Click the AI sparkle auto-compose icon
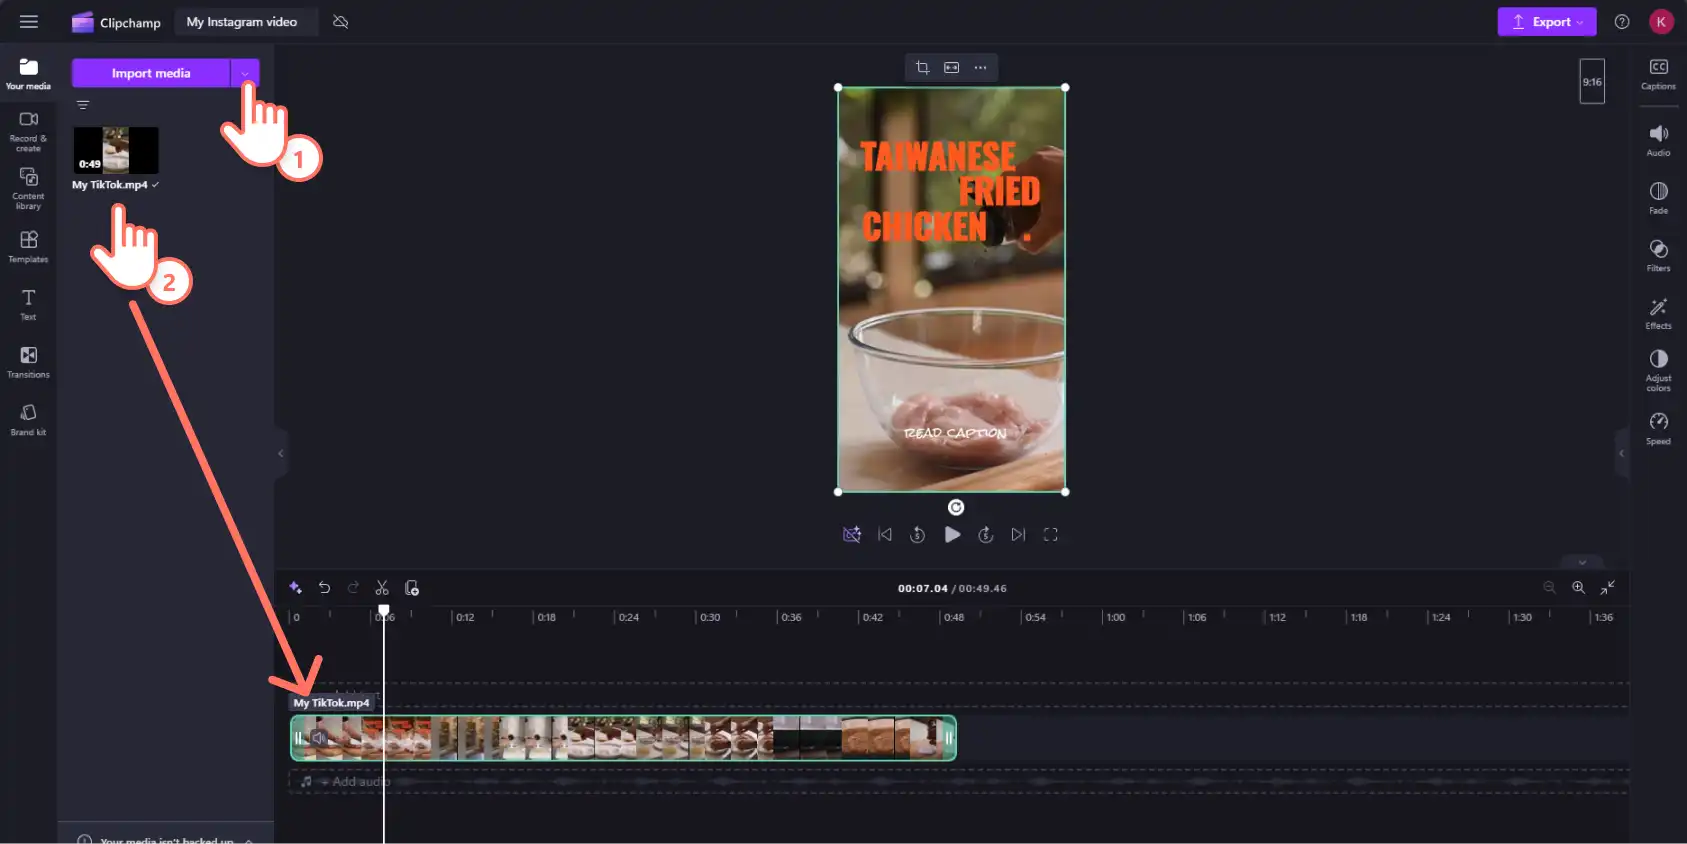Viewport: 1687px width, 844px height. coord(295,588)
